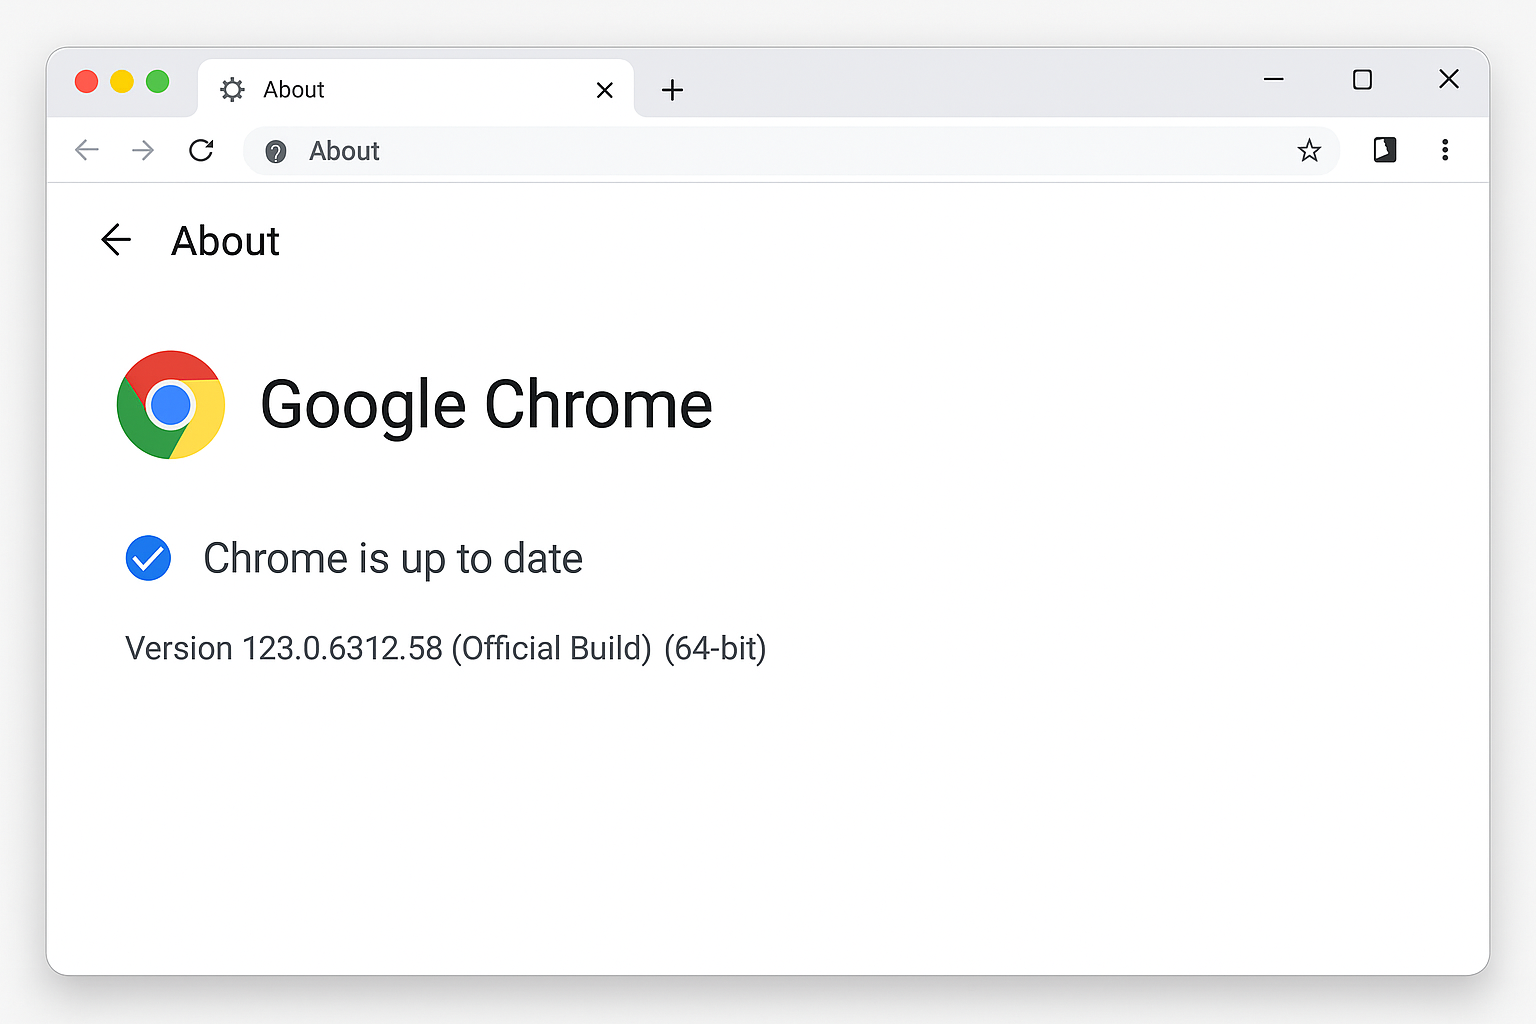Select the version number text
This screenshot has height=1024, width=1536.
coord(445,648)
